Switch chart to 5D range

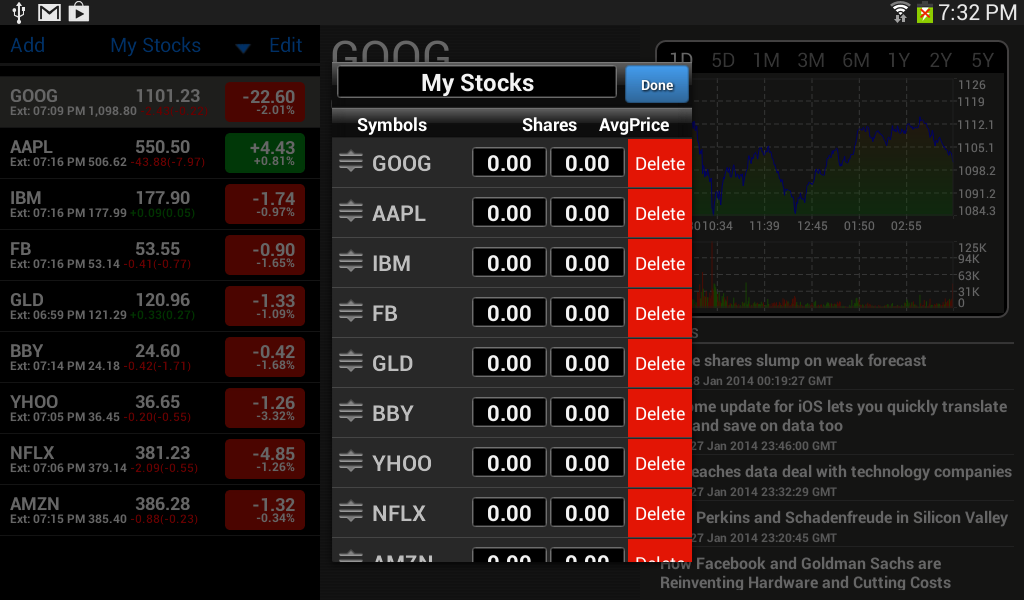point(723,61)
